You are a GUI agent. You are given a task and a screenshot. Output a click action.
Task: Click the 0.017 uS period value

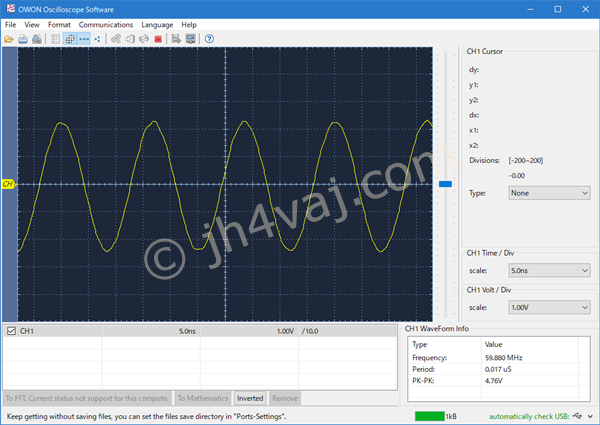(498, 369)
